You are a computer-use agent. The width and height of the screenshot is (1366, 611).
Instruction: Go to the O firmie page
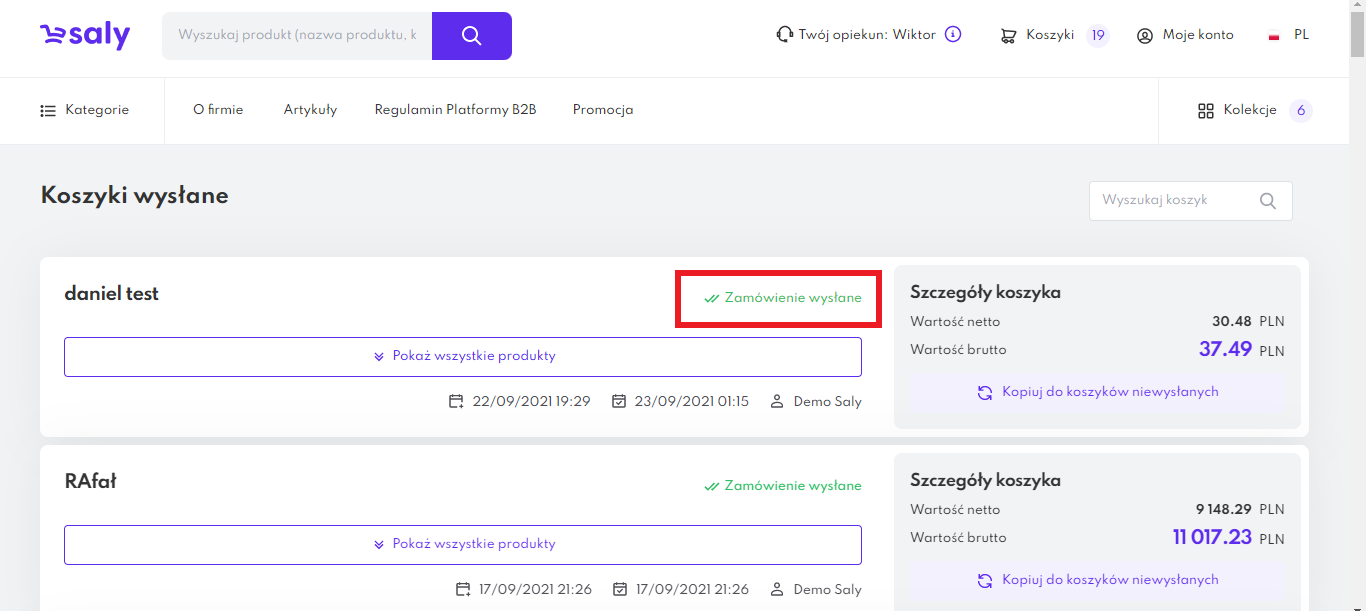coord(218,110)
